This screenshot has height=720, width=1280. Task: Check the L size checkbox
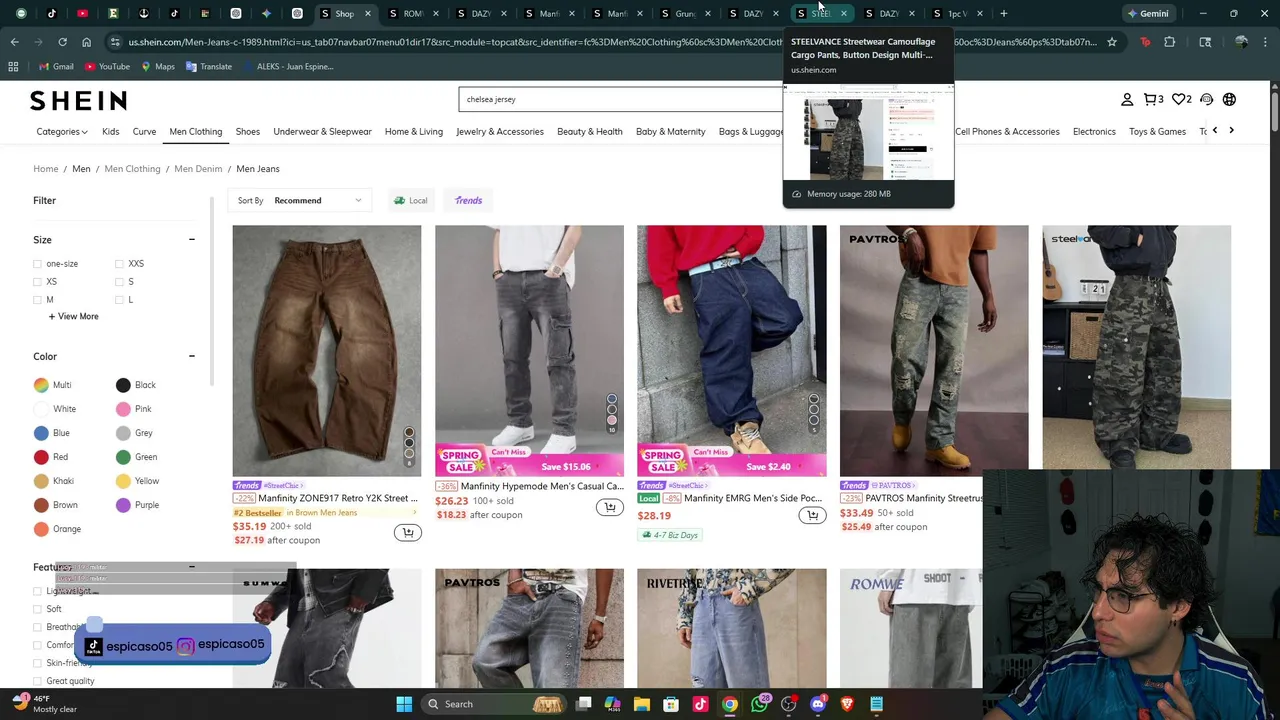[119, 300]
